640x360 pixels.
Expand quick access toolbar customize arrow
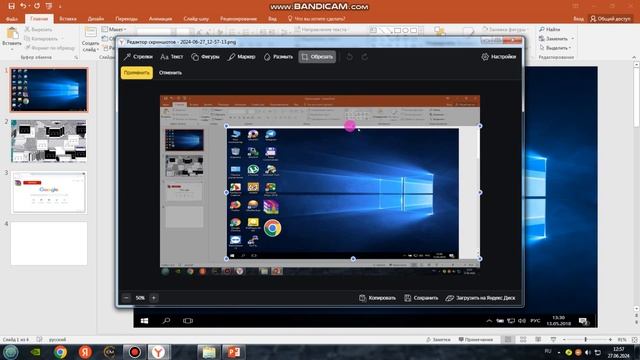pos(60,6)
